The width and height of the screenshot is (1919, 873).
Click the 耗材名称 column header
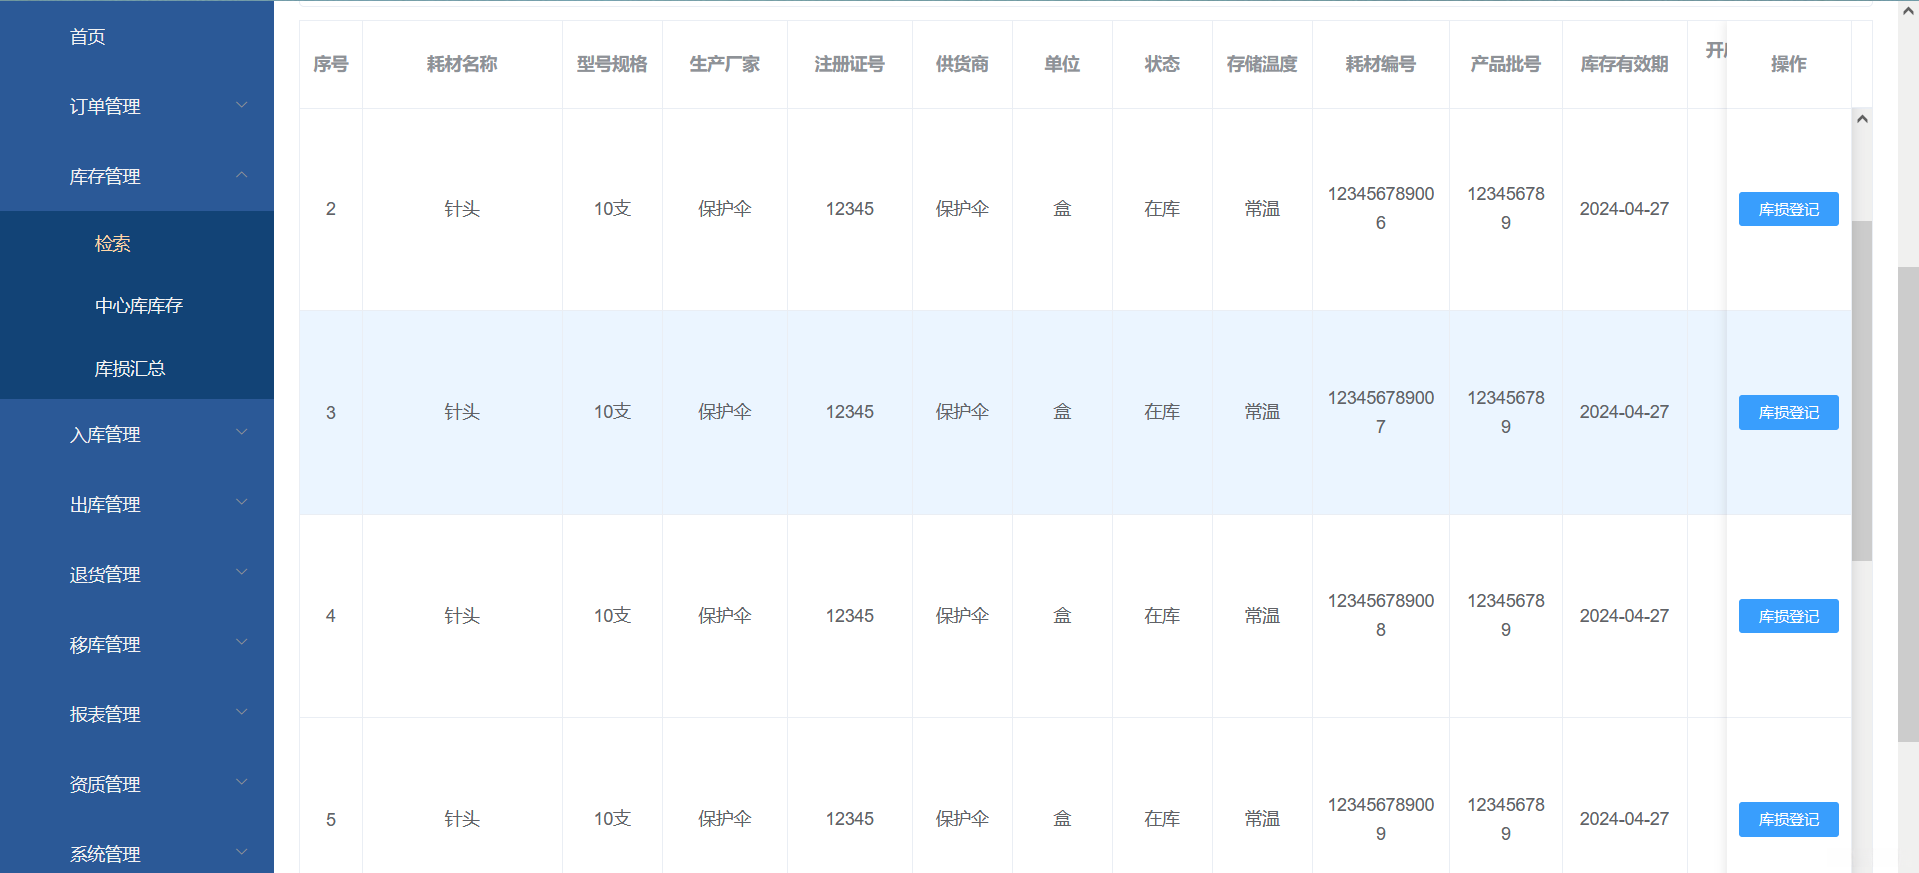[462, 64]
